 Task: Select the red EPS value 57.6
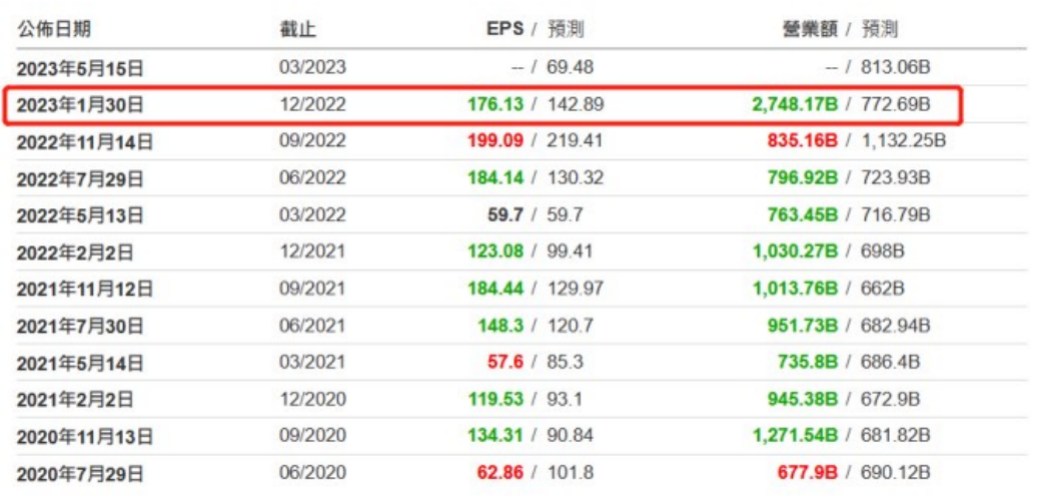(x=504, y=362)
